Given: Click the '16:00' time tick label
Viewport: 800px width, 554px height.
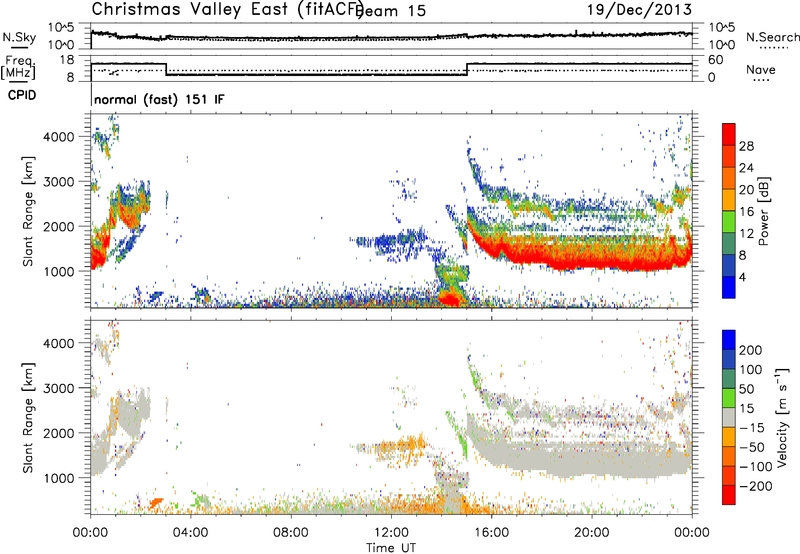Looking at the screenshot, I should coord(491,533).
